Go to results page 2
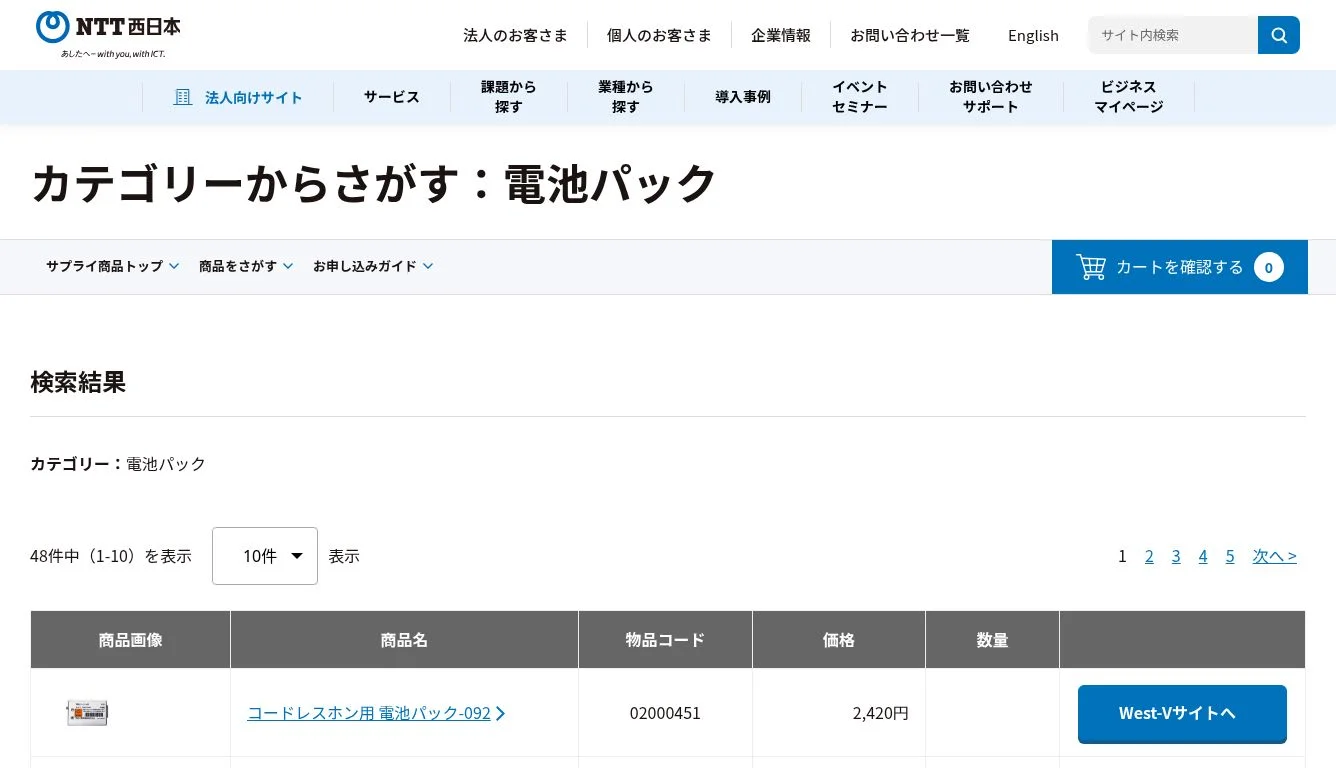 point(1149,556)
